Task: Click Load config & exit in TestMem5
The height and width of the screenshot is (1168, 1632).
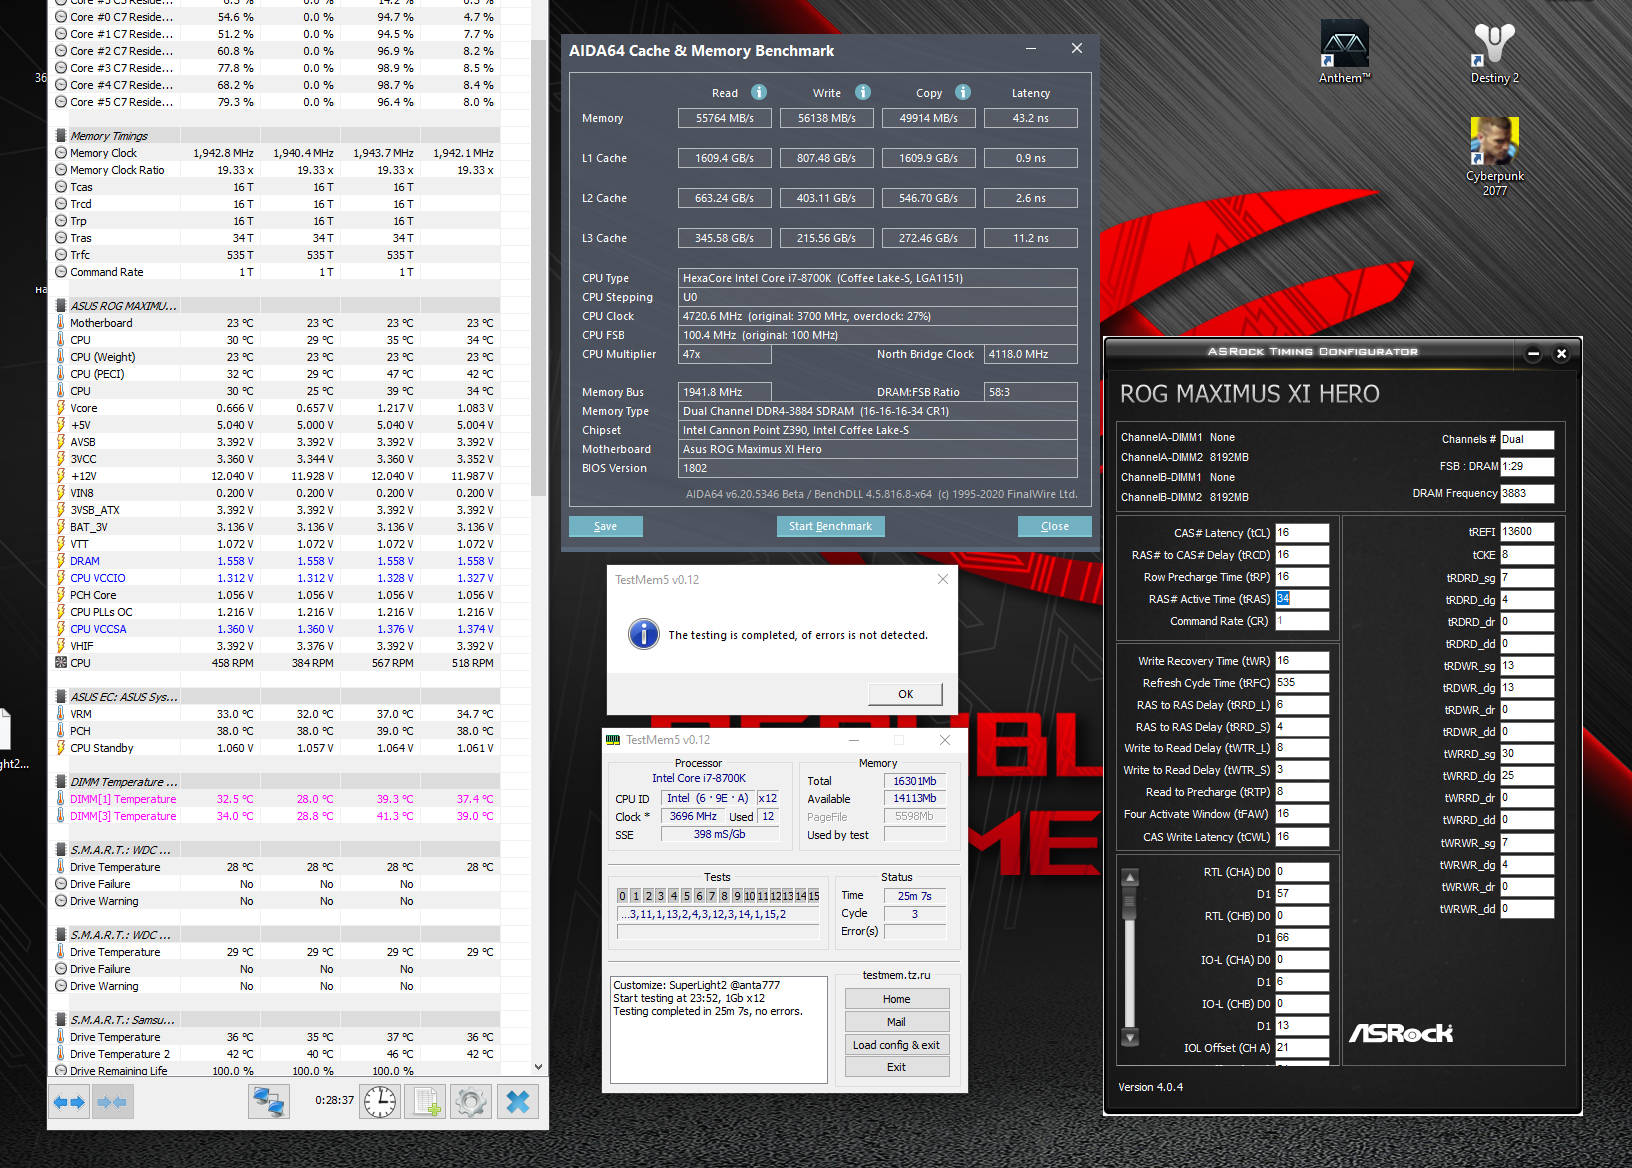Action: coord(897,1045)
